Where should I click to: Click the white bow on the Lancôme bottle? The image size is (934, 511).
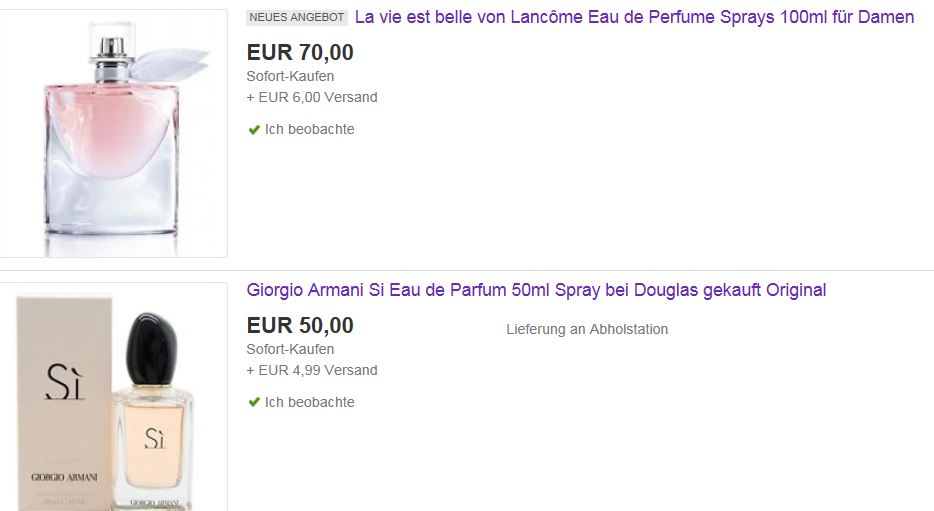click(170, 64)
